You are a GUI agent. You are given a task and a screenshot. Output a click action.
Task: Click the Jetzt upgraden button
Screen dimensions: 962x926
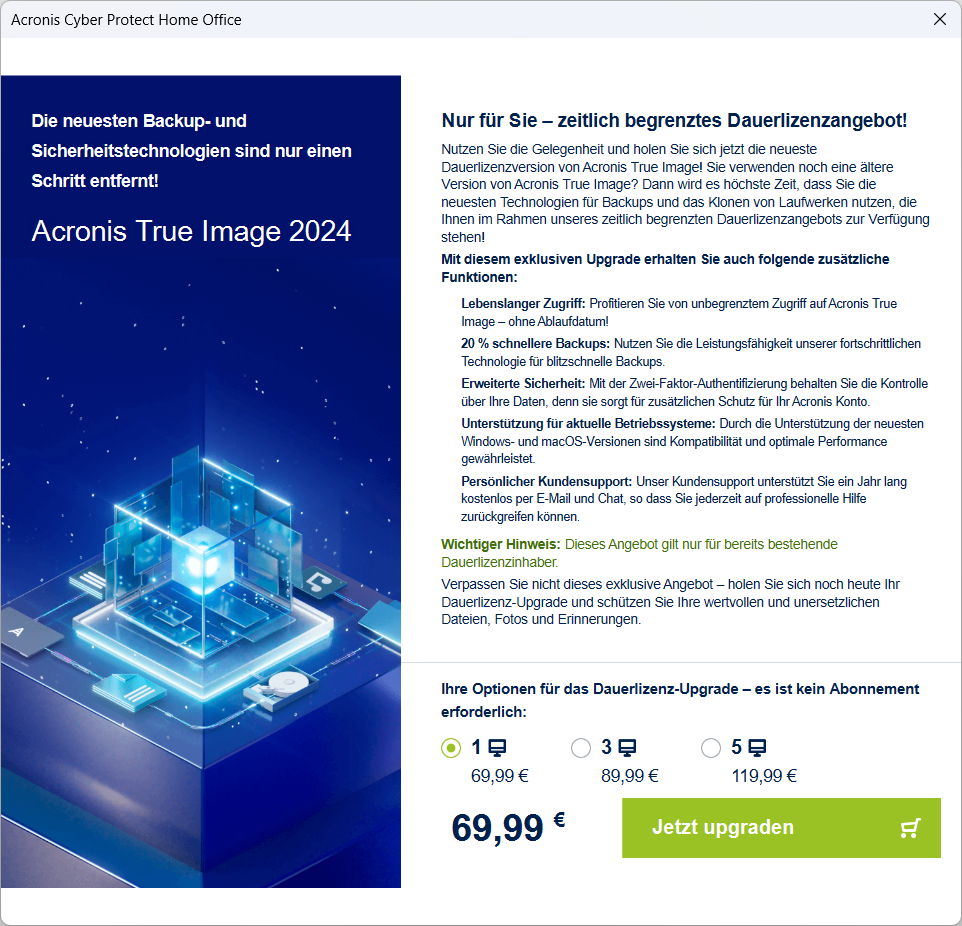tap(781, 827)
